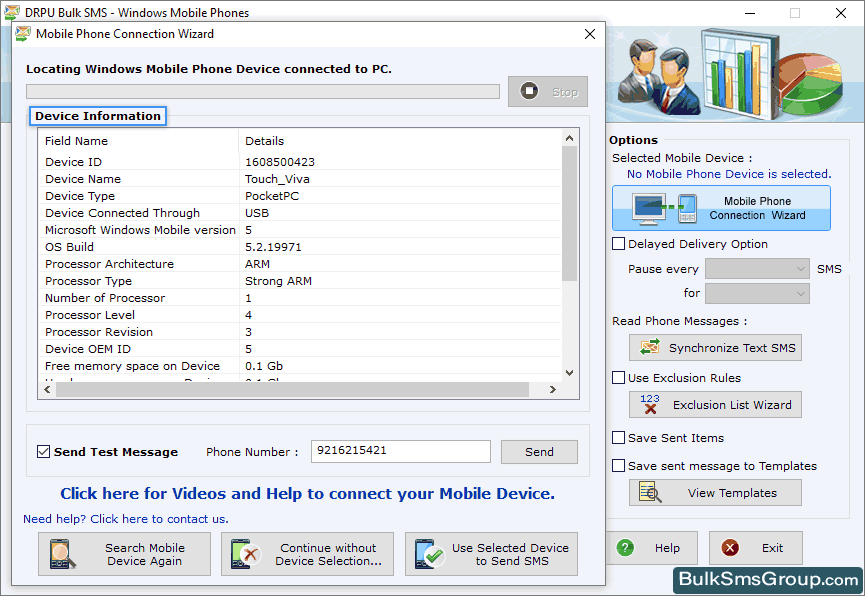The width and height of the screenshot is (865, 596).
Task: Click the Help button label
Action: click(x=667, y=548)
